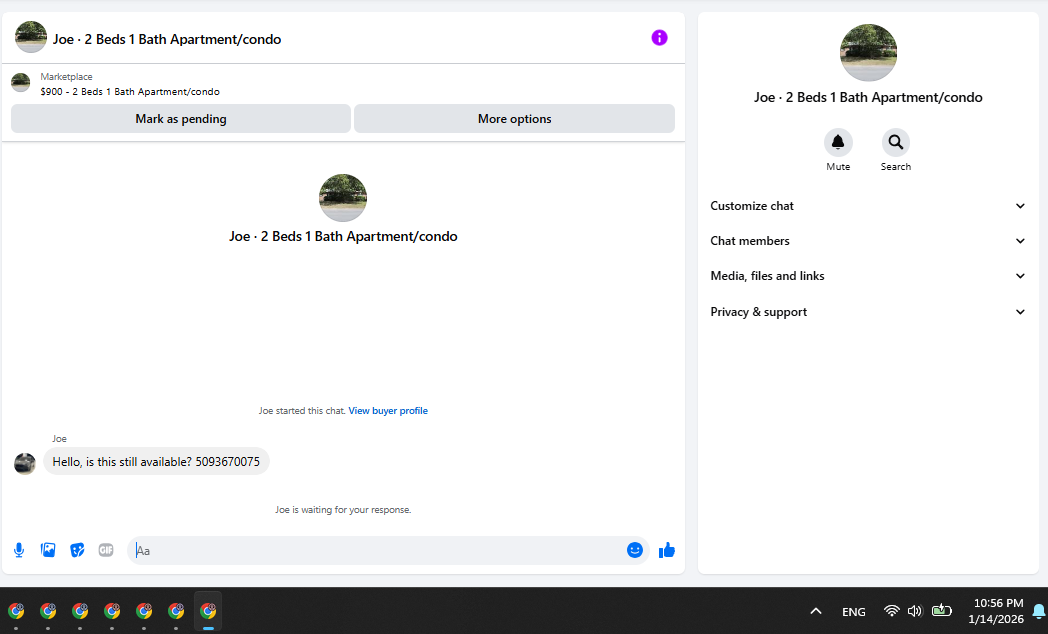Expand the Chat members section
The height and width of the screenshot is (634, 1048).
(x=868, y=241)
